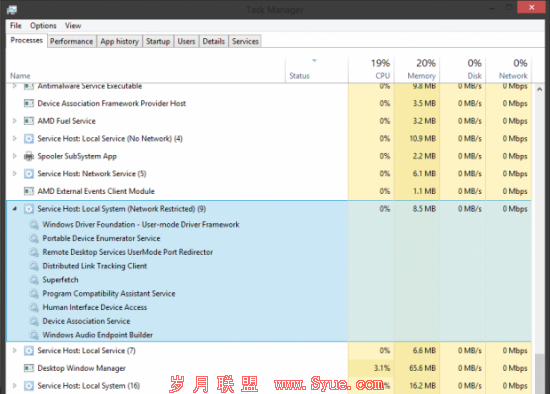Screen dimensions: 550x394
Task: Click the 10.9 MB memory value
Action: click(x=422, y=139)
